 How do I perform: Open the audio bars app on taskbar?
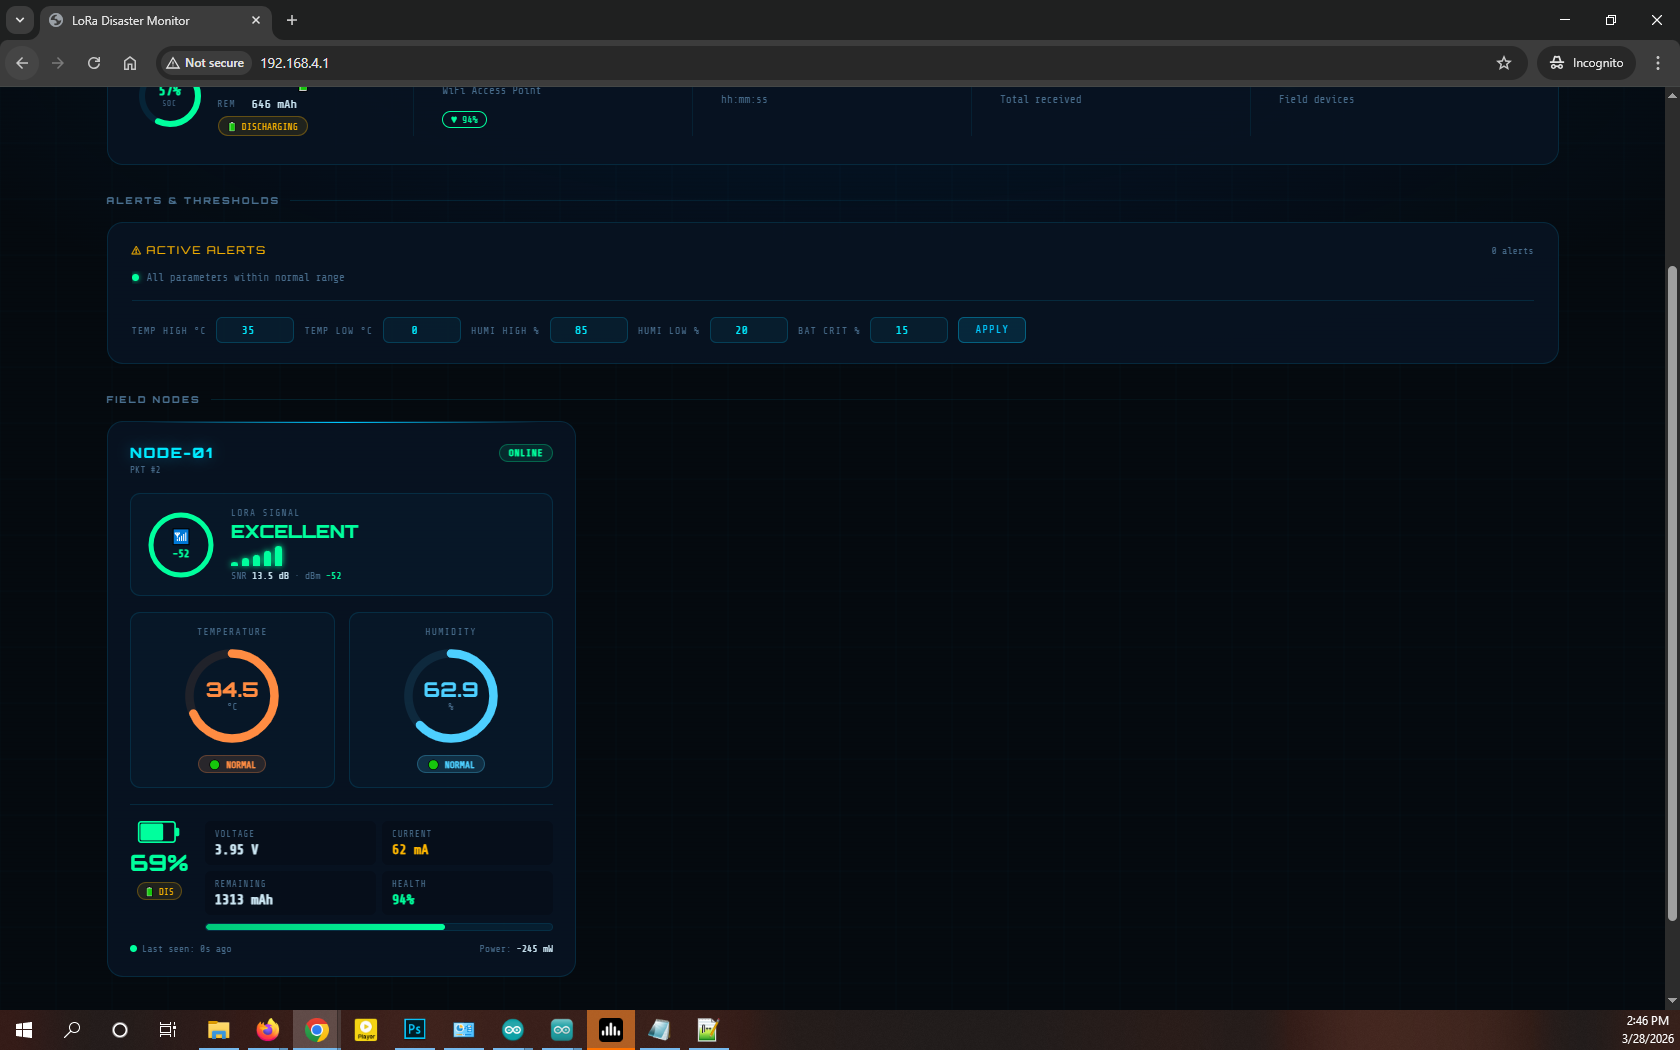[611, 1030]
